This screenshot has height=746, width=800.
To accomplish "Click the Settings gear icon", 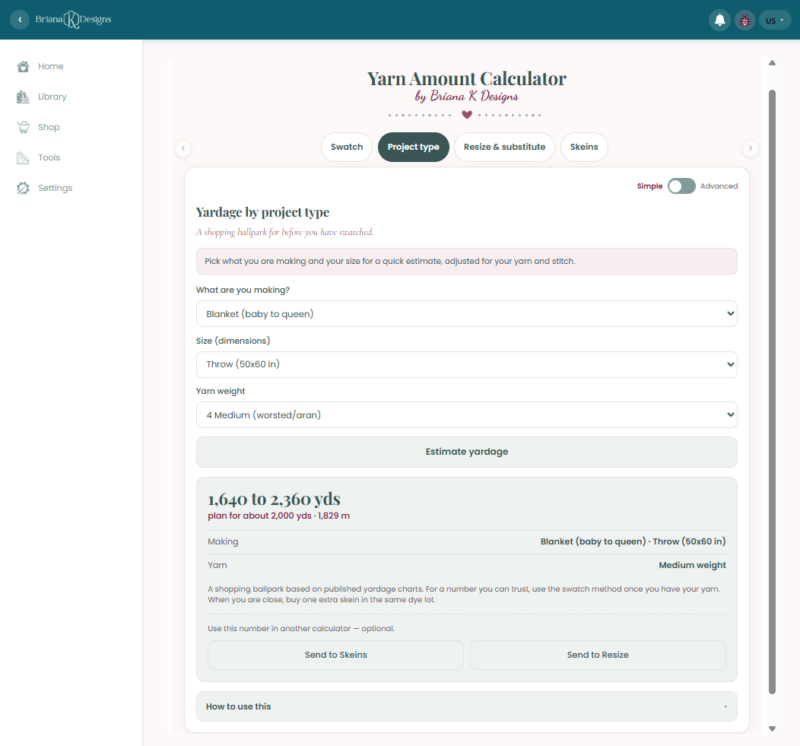I will point(23,188).
